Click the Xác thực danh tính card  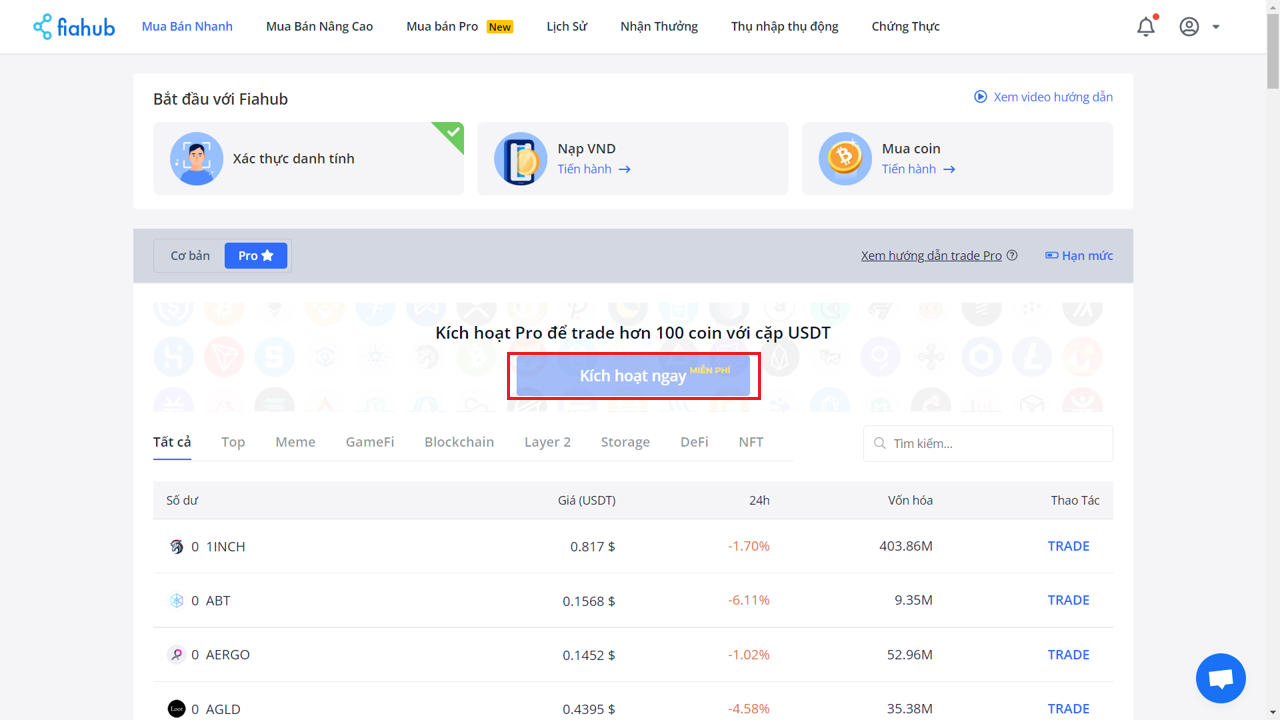point(308,158)
